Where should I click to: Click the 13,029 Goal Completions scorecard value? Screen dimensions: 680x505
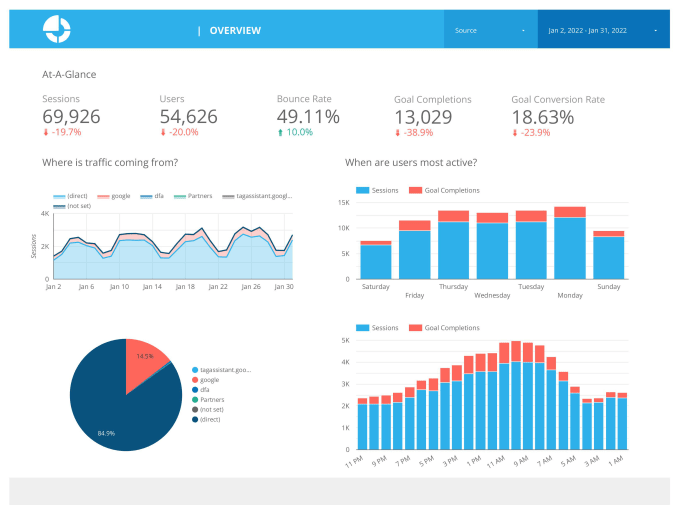[423, 117]
